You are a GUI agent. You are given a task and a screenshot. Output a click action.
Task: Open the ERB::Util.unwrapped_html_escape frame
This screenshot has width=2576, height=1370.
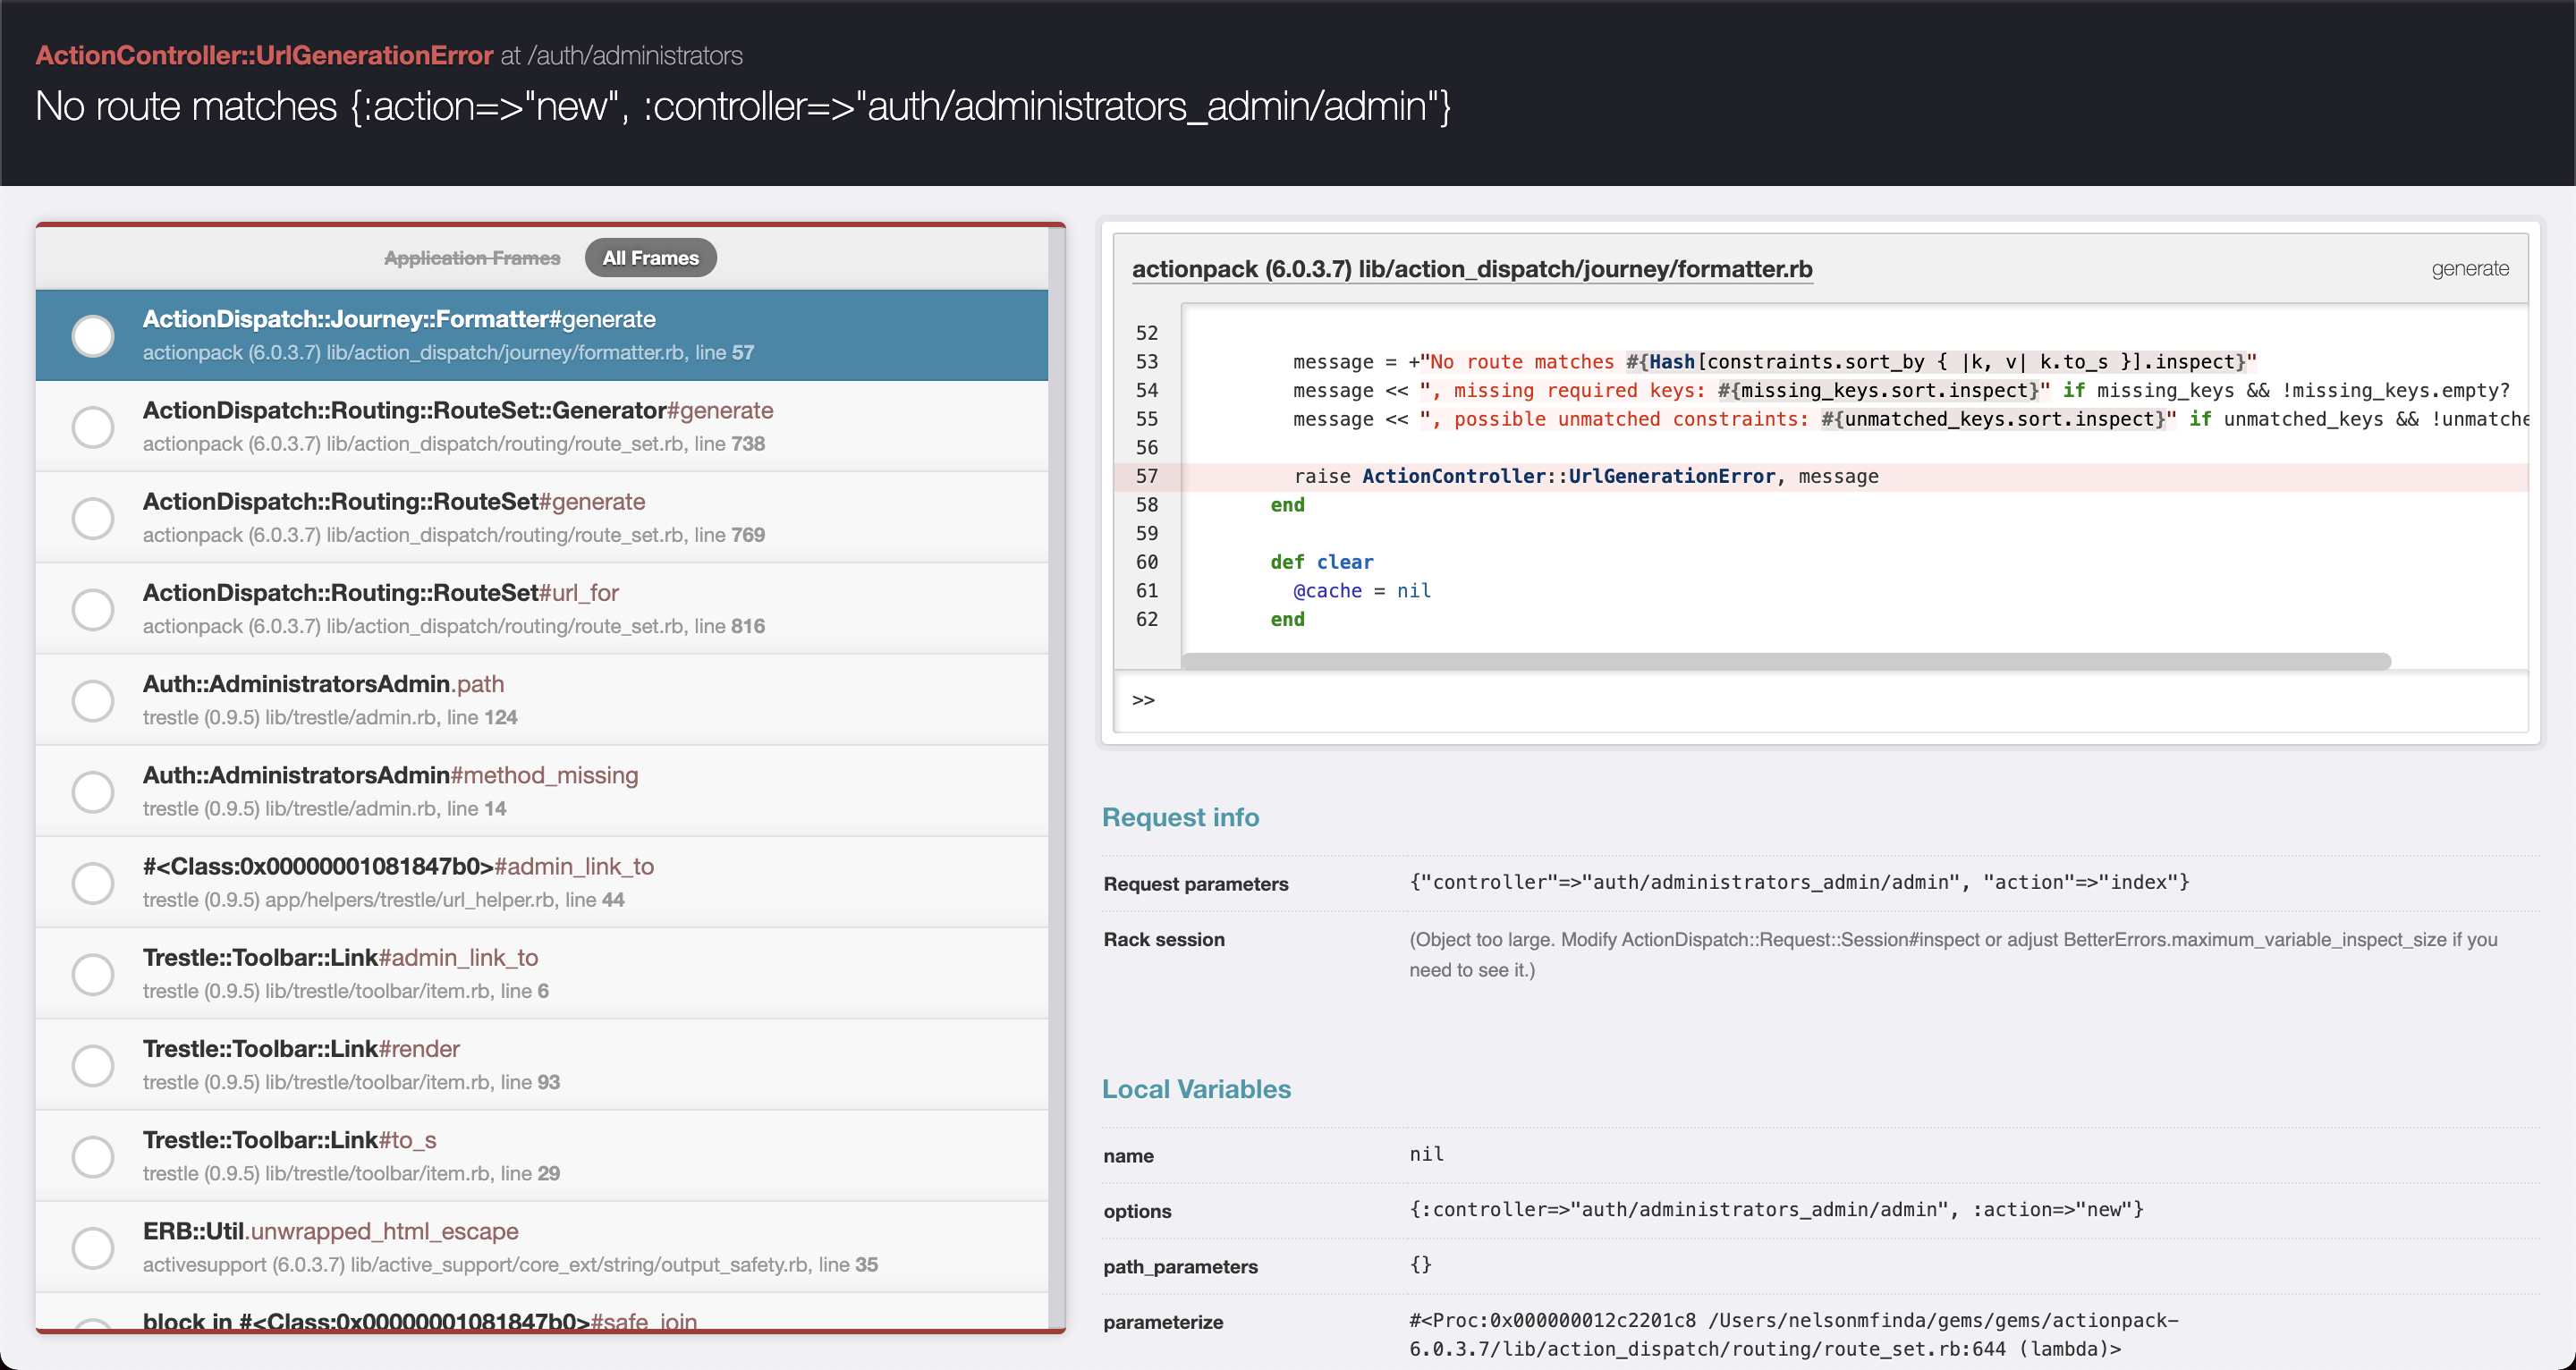331,1231
